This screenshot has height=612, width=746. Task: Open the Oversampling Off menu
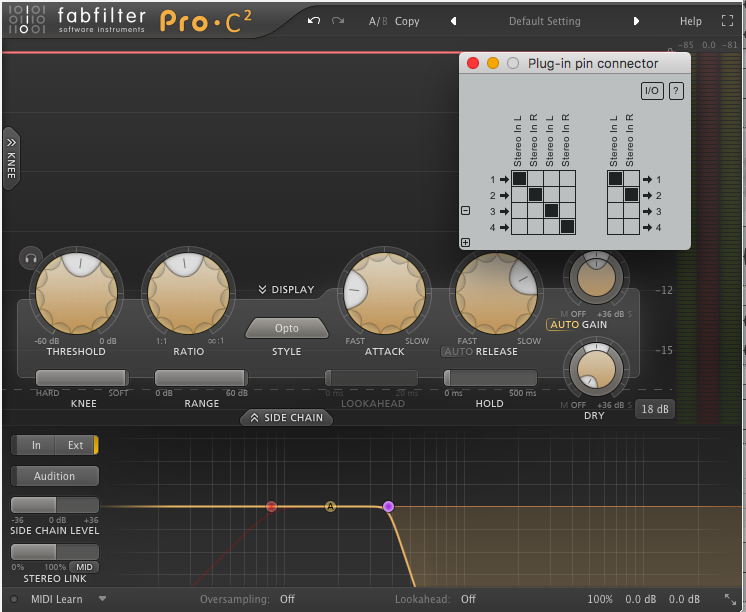coord(287,599)
